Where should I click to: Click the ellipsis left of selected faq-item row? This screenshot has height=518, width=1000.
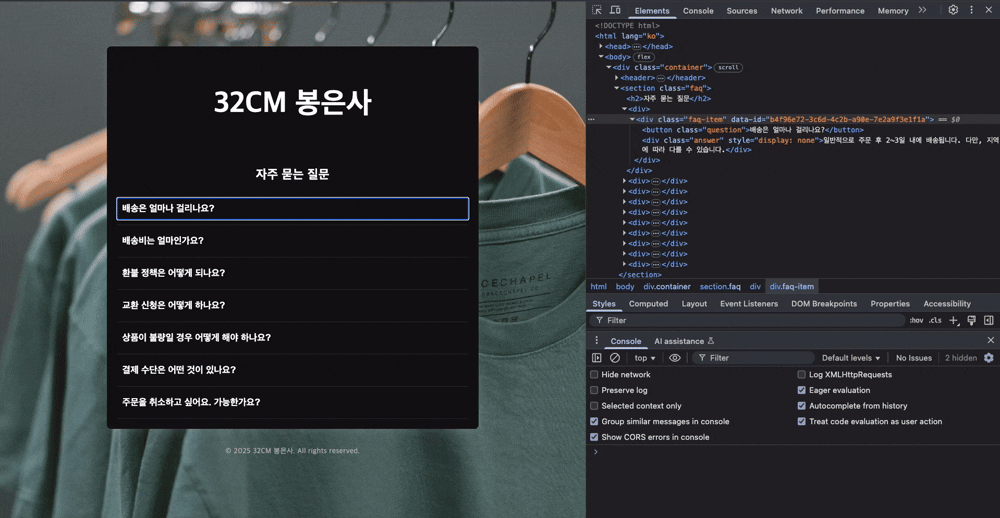pyautogui.click(x=591, y=119)
